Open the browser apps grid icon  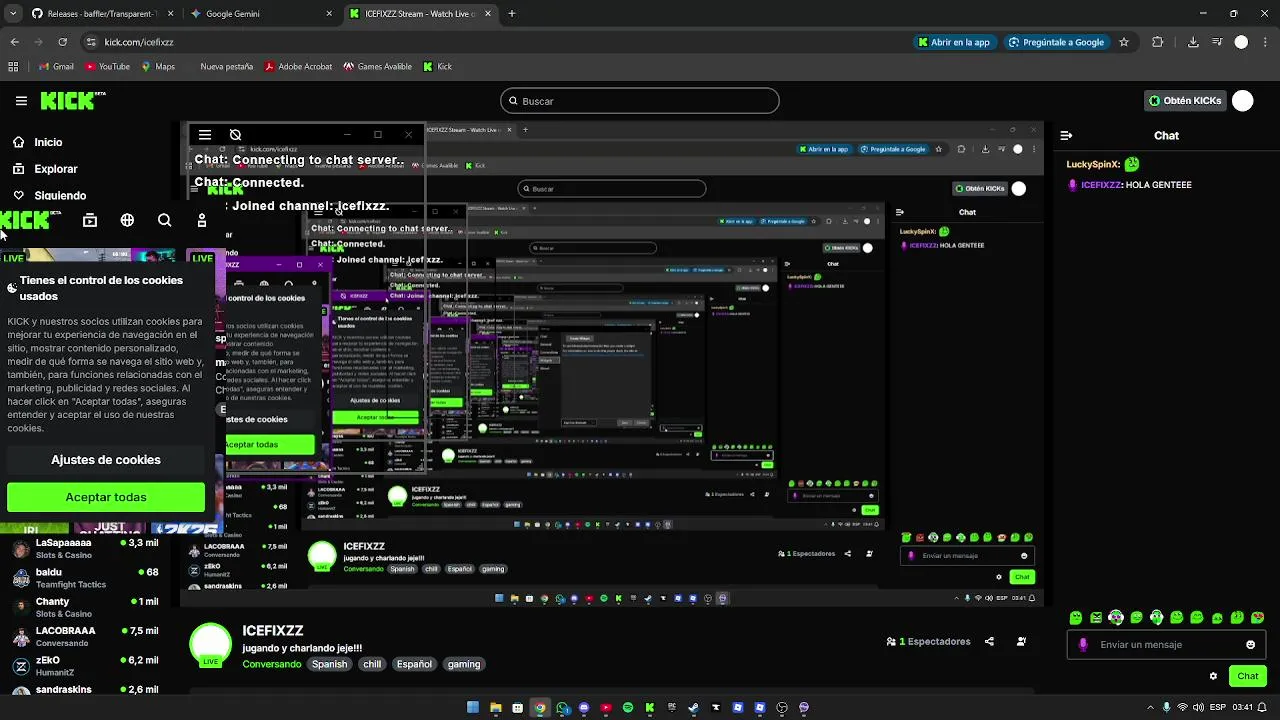[13, 67]
